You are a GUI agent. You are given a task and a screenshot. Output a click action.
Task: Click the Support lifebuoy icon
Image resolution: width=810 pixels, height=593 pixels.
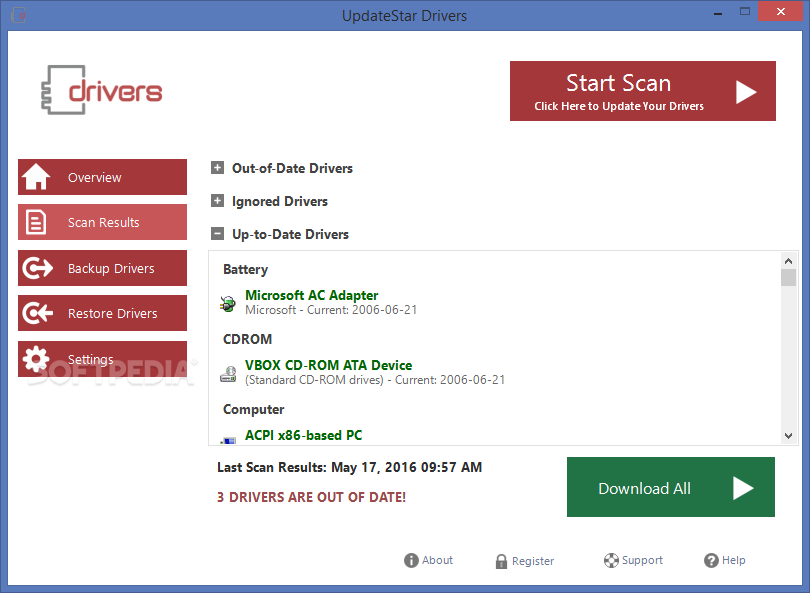click(x=611, y=560)
